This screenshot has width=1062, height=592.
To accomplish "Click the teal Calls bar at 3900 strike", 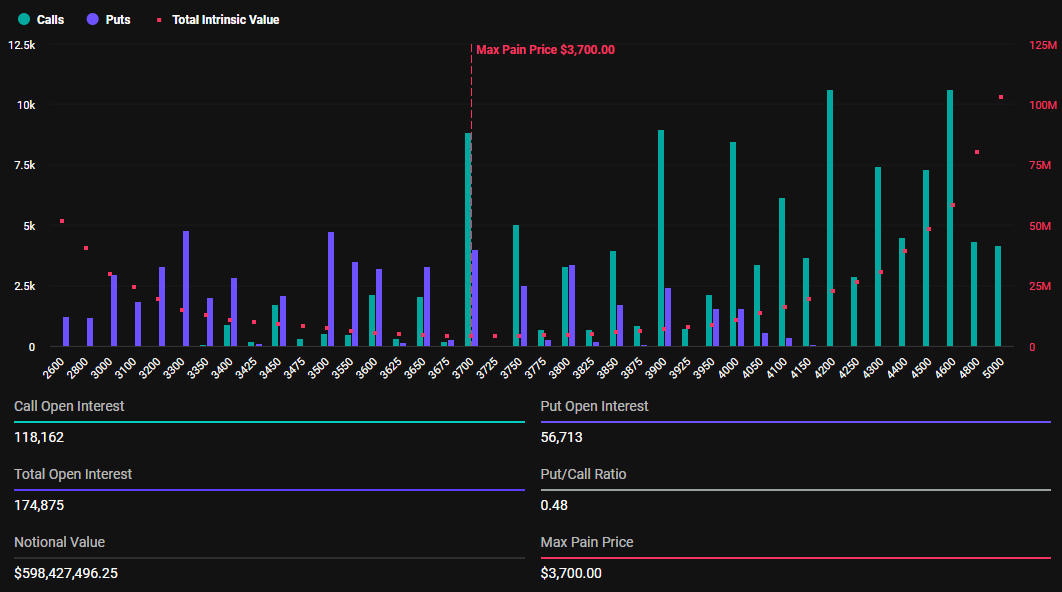I will pos(661,240).
